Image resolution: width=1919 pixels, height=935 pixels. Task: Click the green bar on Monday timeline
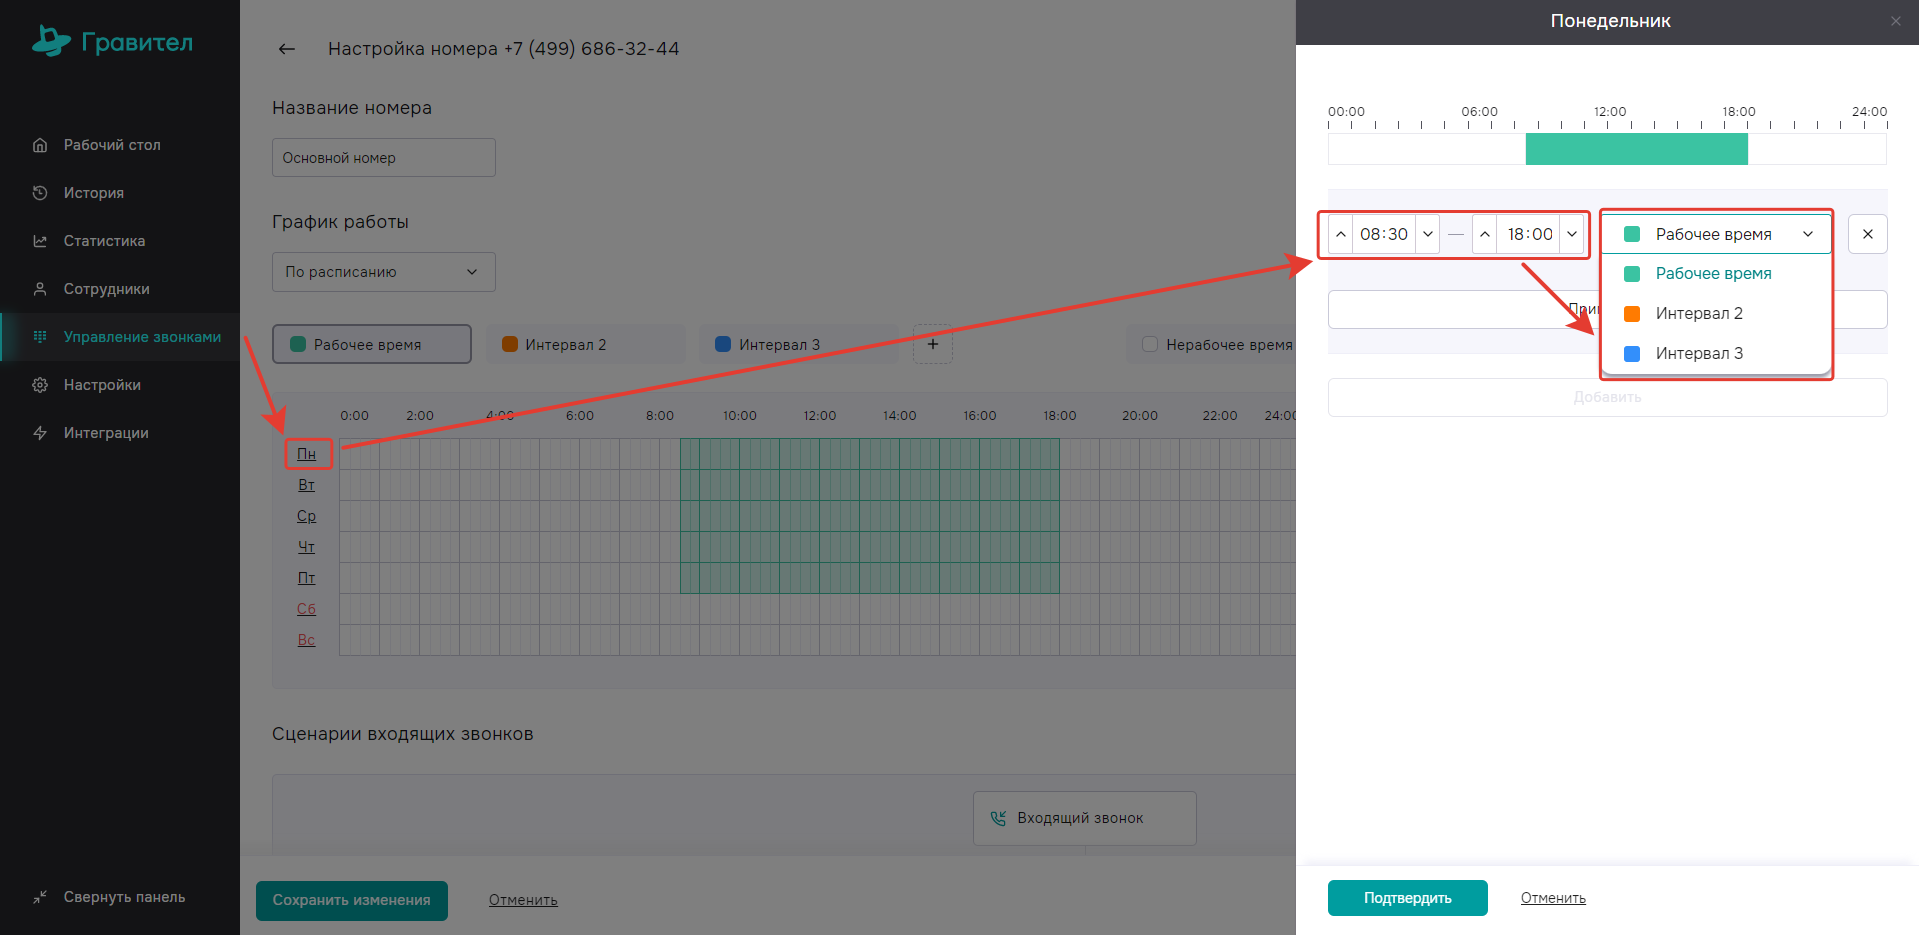[1636, 149]
